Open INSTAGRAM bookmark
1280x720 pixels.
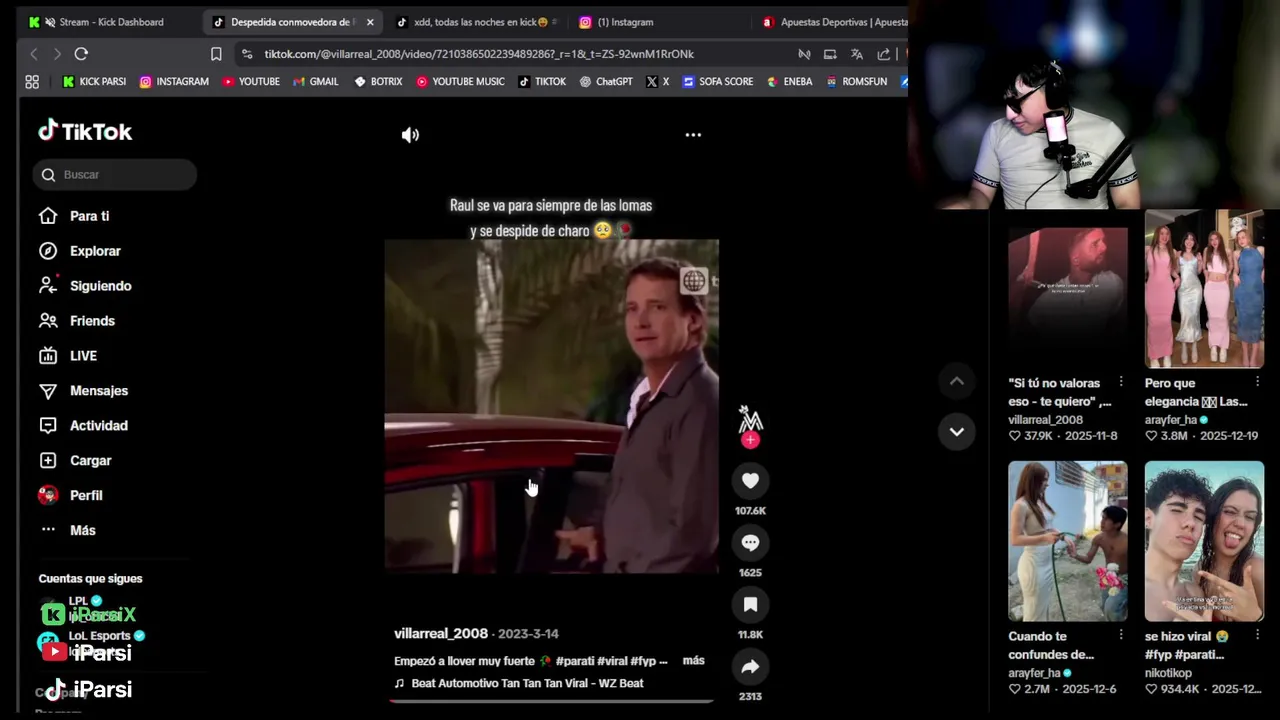174,82
